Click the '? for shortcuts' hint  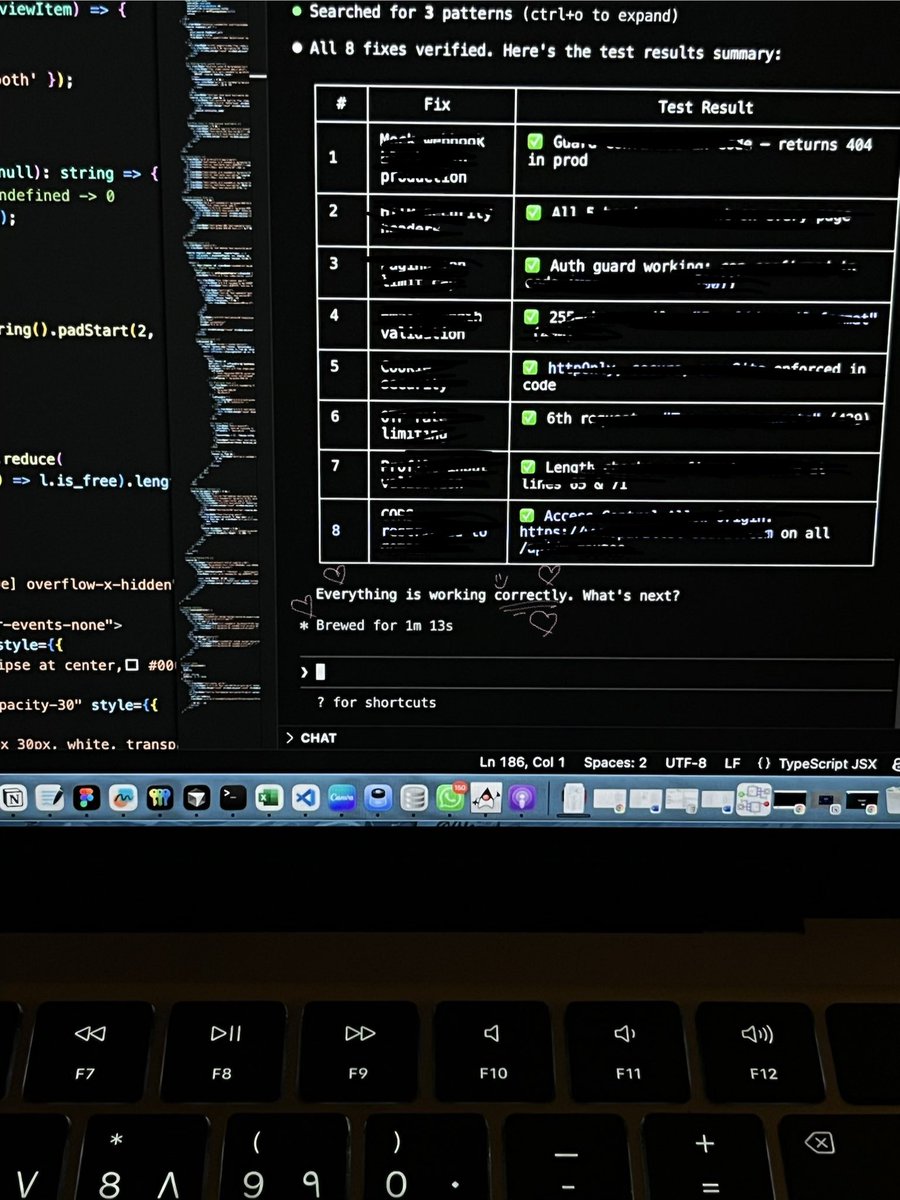pyautogui.click(x=376, y=702)
